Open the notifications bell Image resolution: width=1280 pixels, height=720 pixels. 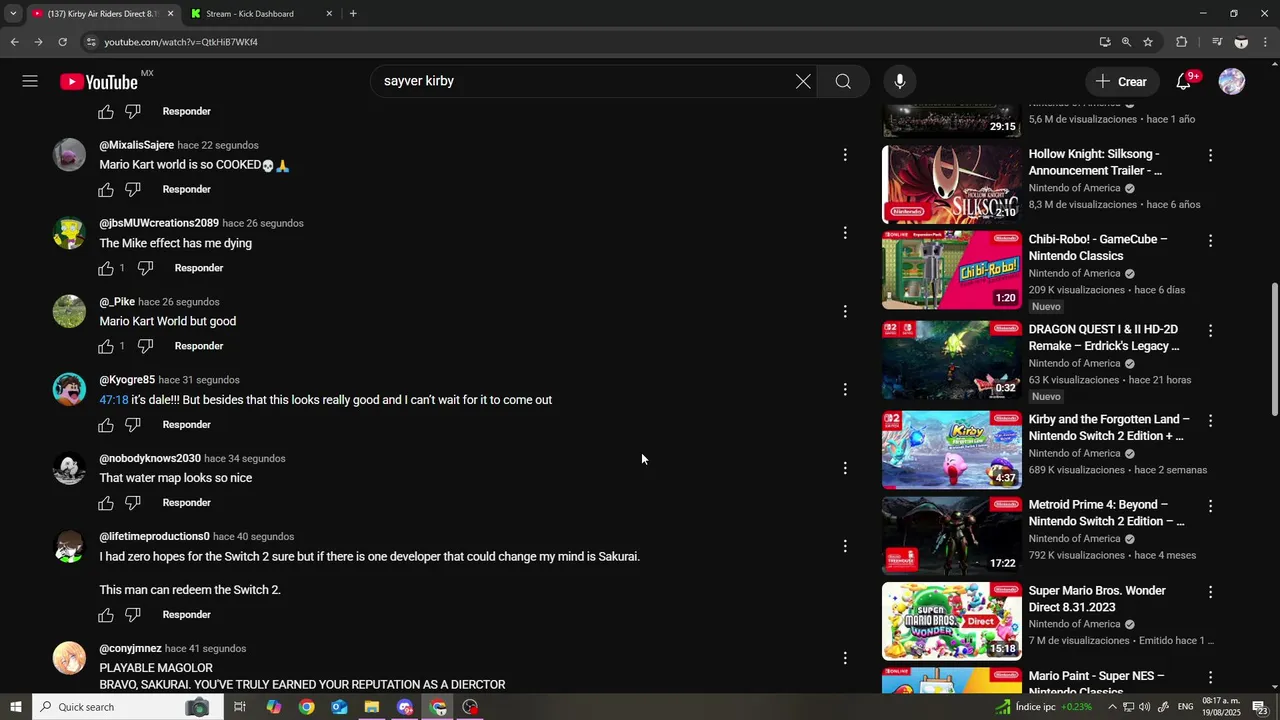(1184, 81)
